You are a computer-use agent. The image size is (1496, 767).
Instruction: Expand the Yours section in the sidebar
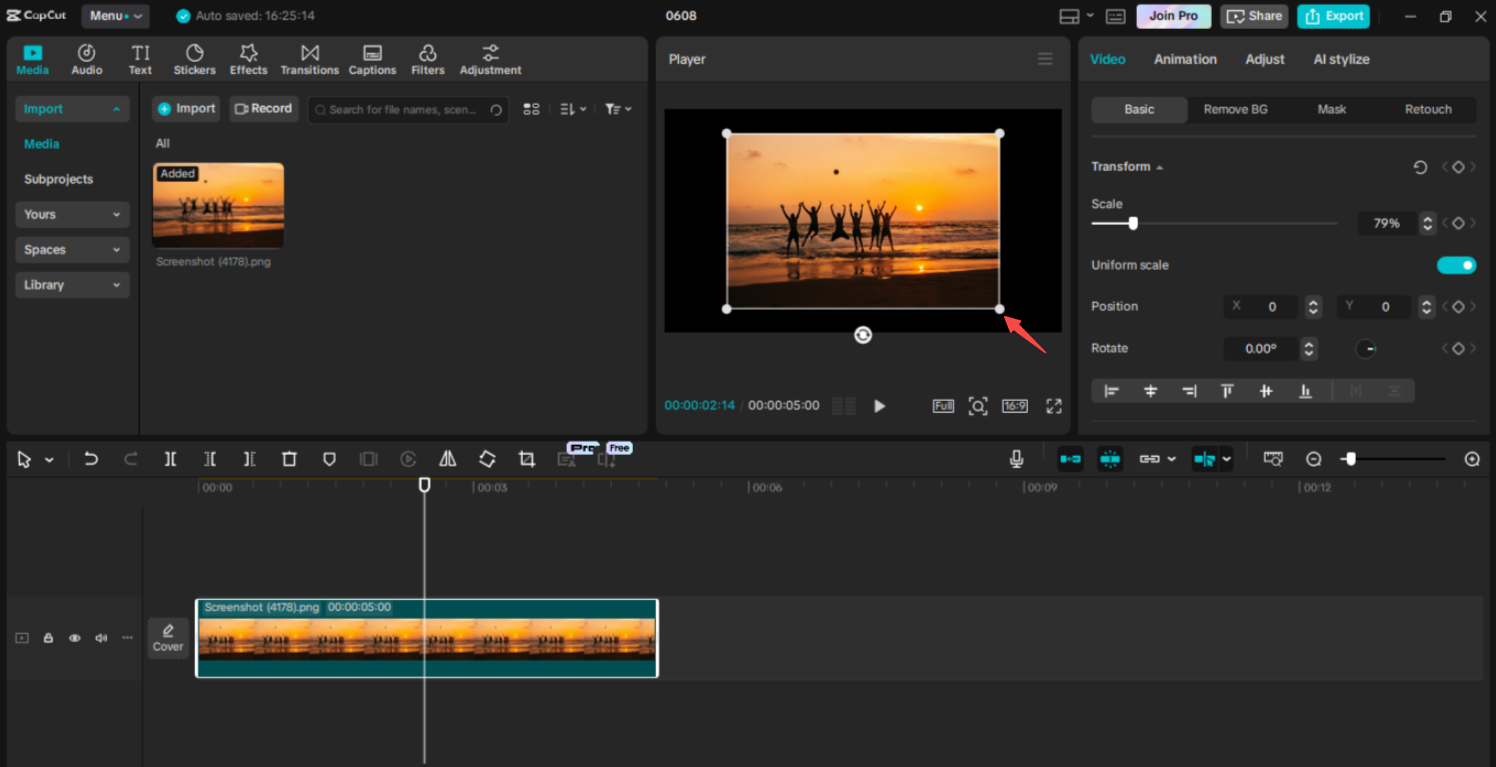71,214
